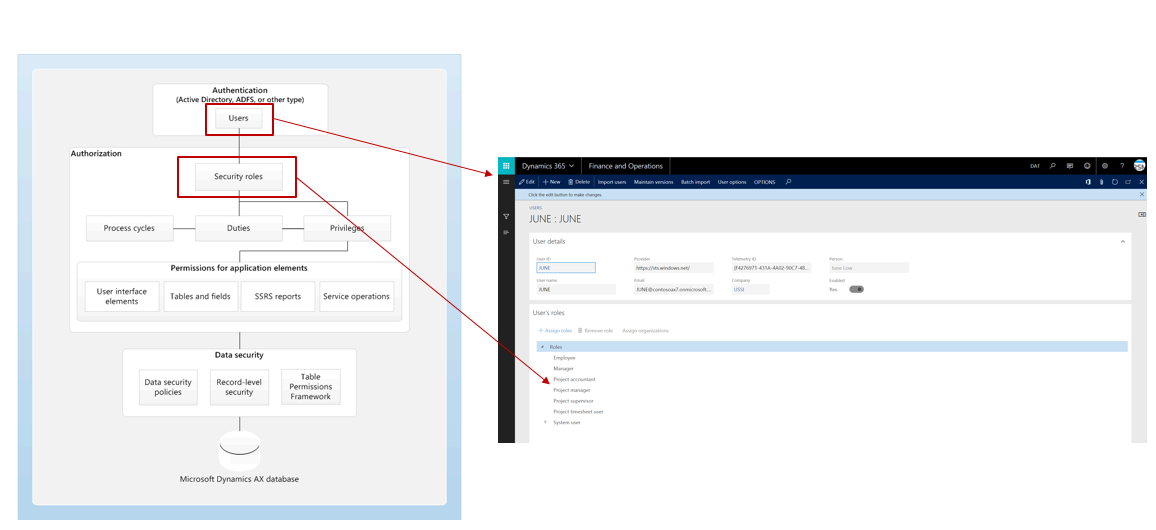Click the Provider field
Viewport: 1156px width, 530px height.
click(x=674, y=268)
